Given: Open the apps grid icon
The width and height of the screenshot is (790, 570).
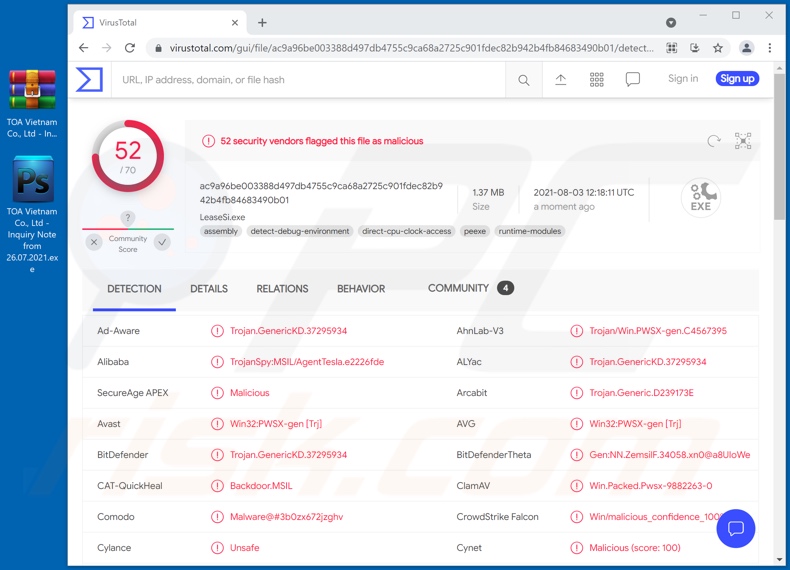Looking at the screenshot, I should point(597,80).
